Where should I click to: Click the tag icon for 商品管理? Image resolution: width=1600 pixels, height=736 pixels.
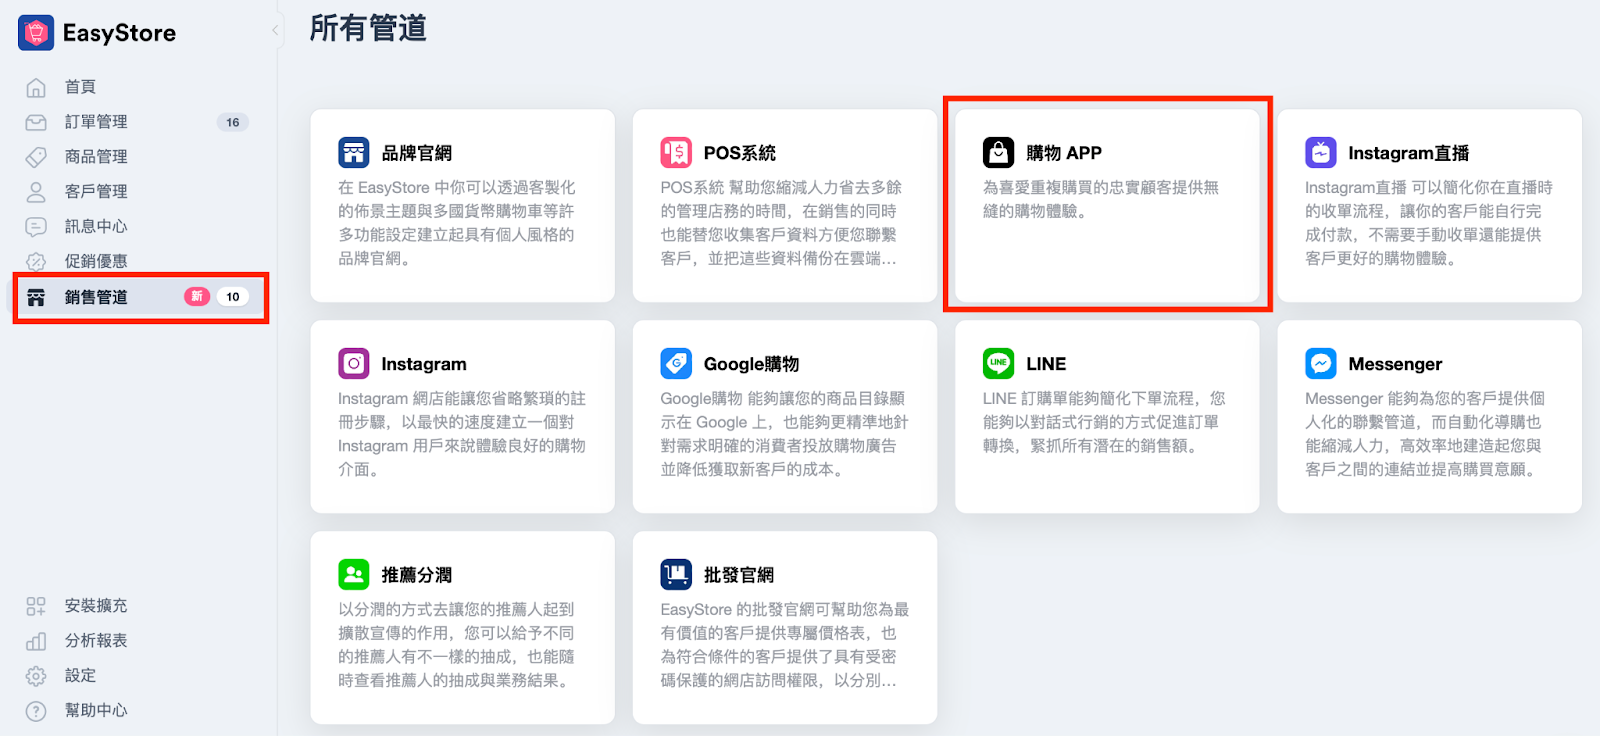pos(36,157)
